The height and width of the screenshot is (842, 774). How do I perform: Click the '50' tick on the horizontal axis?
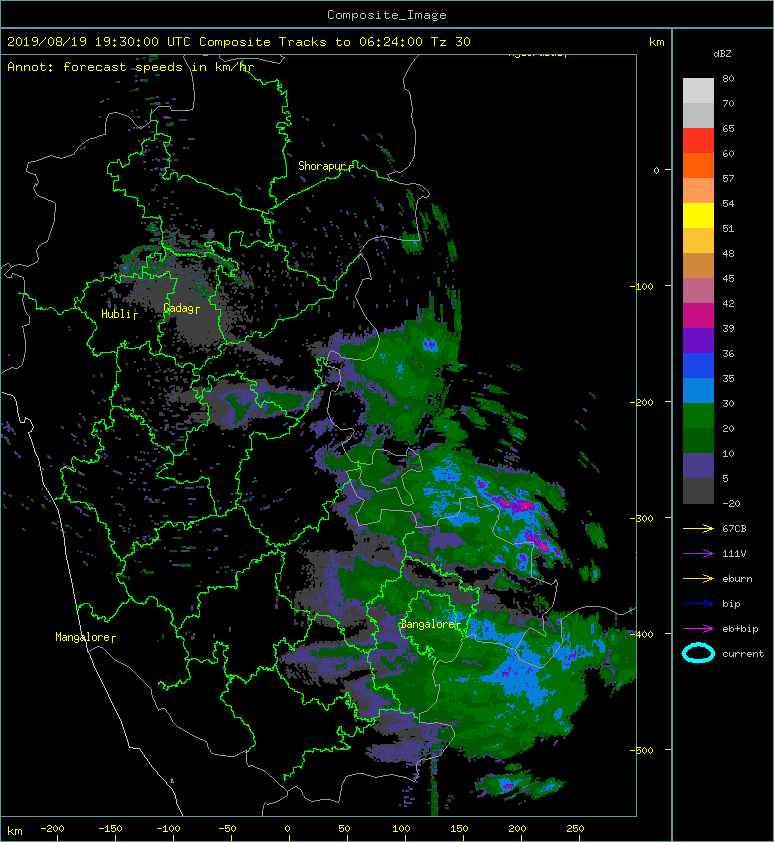(344, 829)
